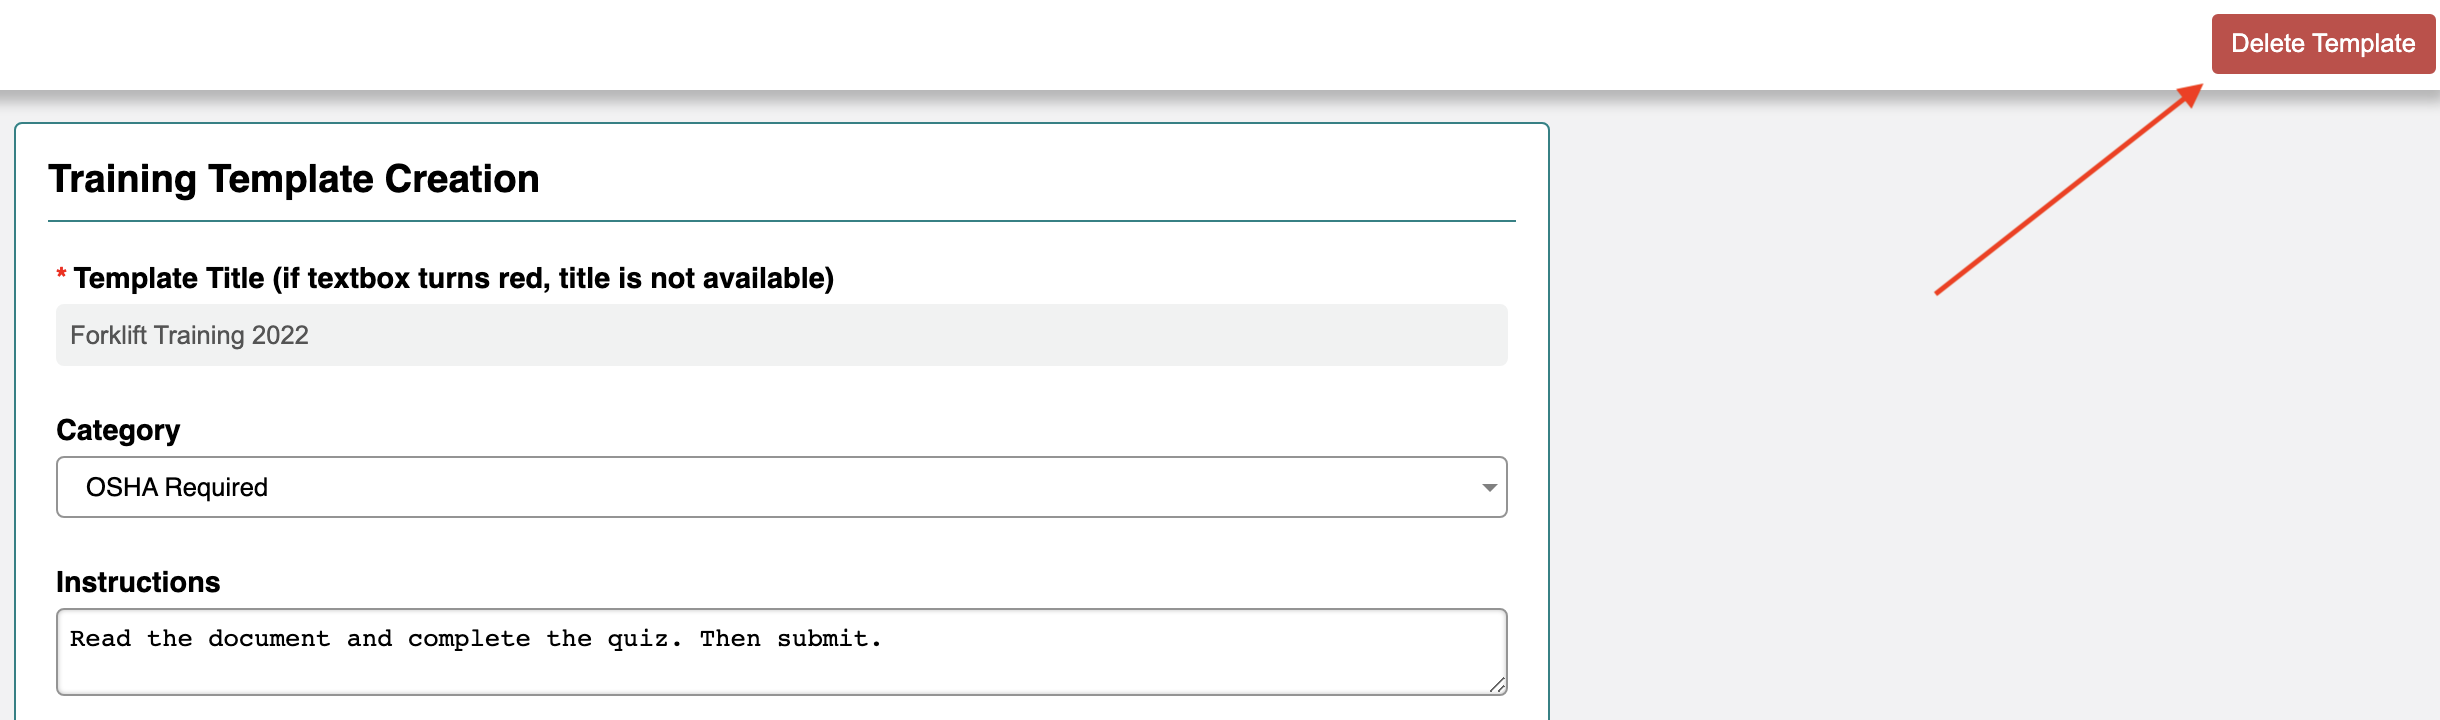Viewport: 2440px width, 720px height.
Task: Place cursor in Forklift Training 2022 text
Action: (189, 335)
